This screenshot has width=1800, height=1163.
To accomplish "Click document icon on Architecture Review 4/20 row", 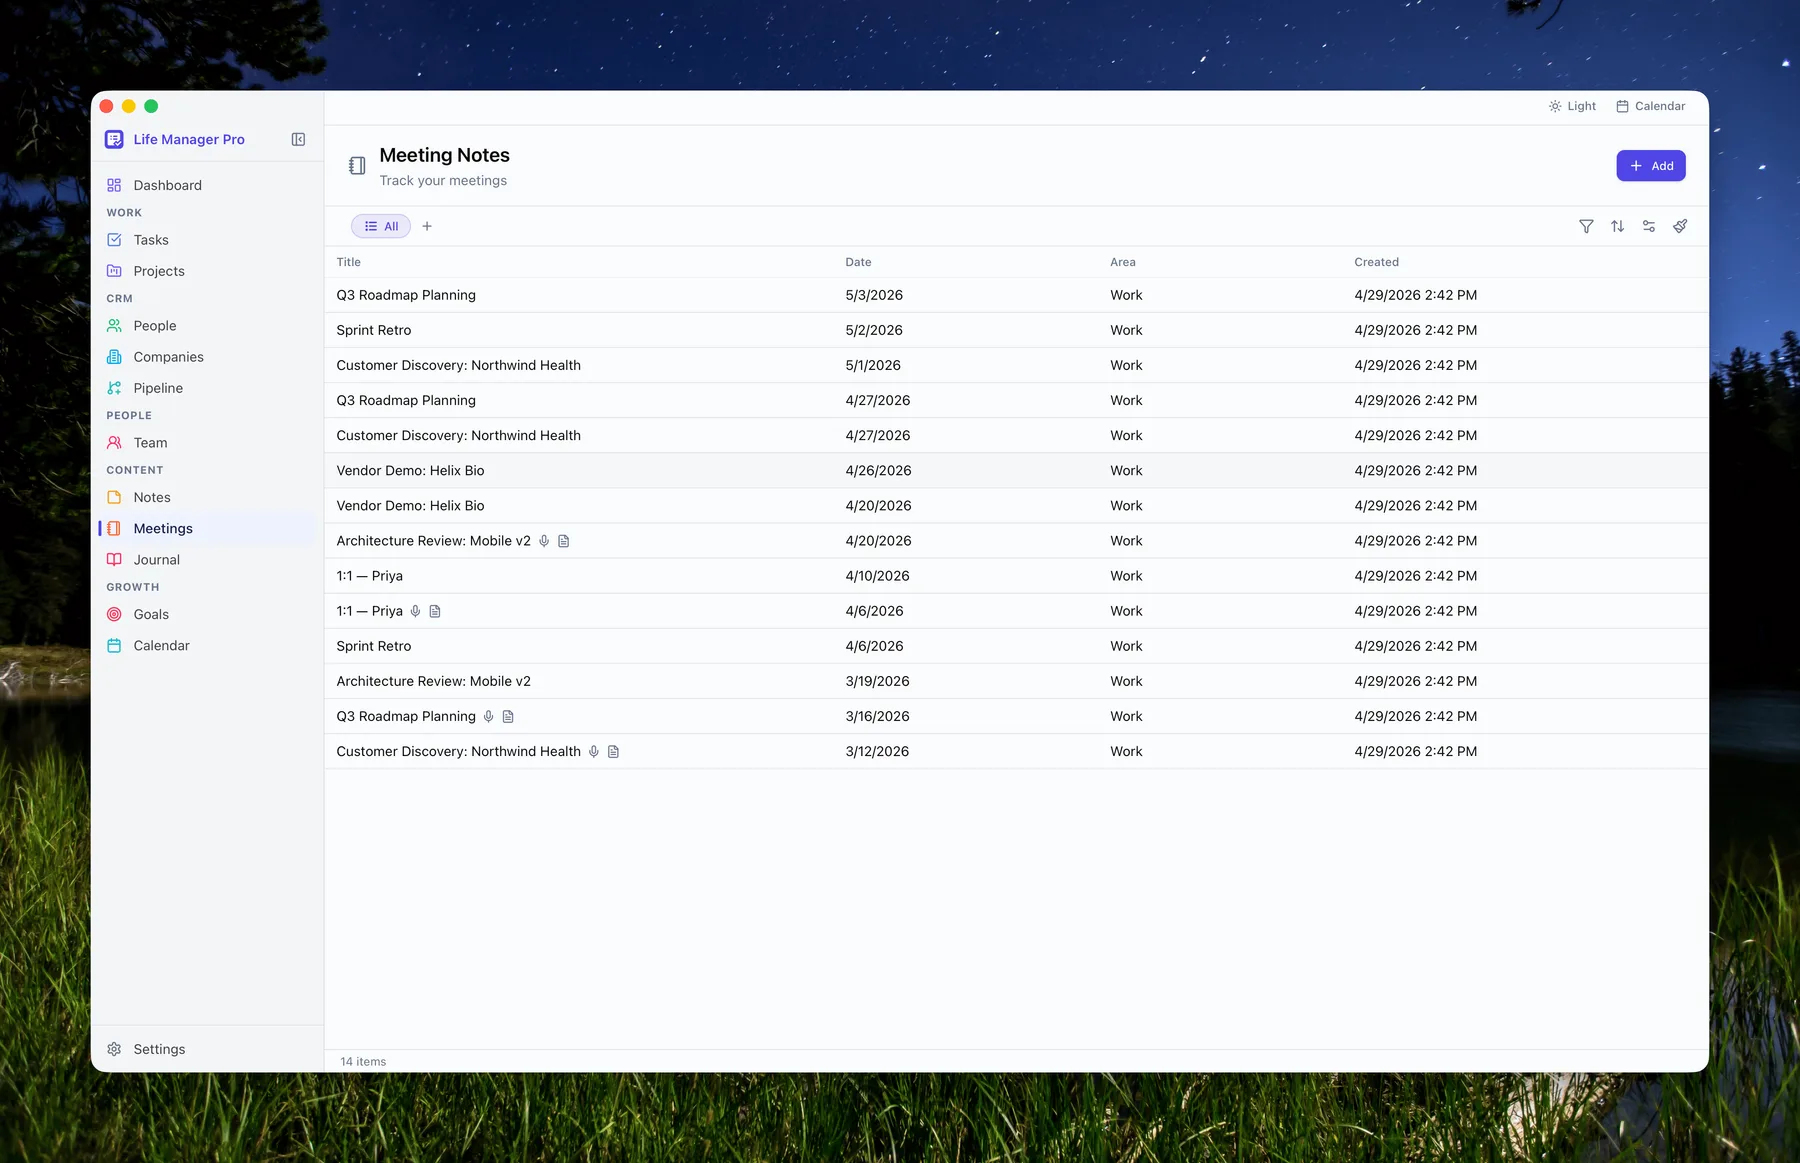I will 564,541.
